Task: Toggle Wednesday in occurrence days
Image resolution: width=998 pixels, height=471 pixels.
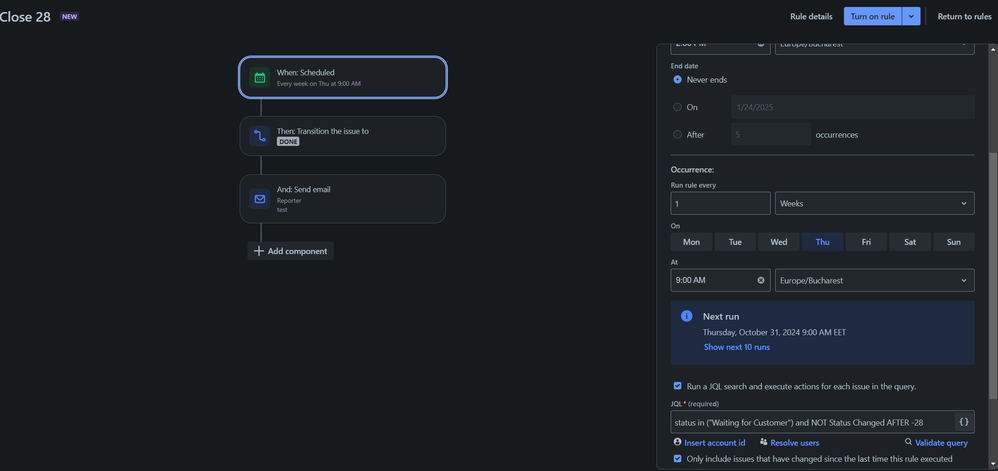Action: (x=778, y=242)
